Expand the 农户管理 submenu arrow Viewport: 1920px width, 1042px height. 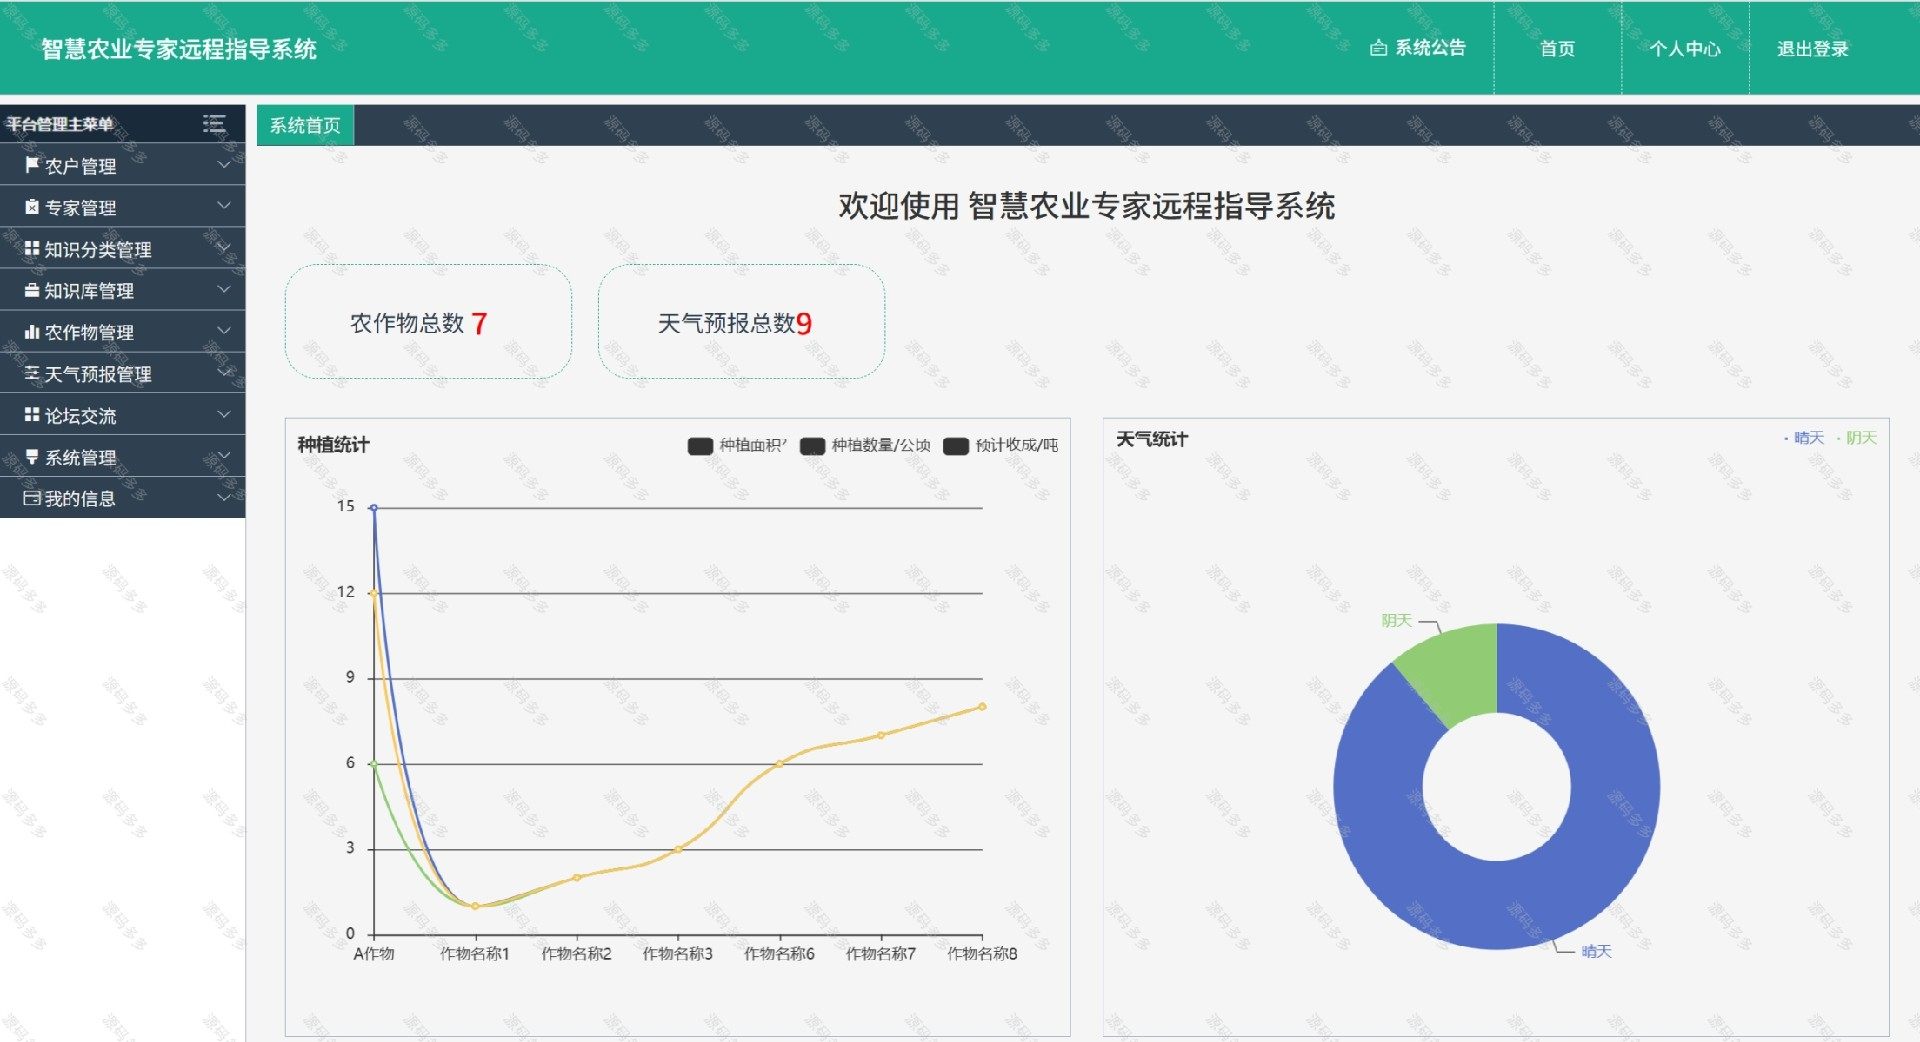click(x=224, y=165)
